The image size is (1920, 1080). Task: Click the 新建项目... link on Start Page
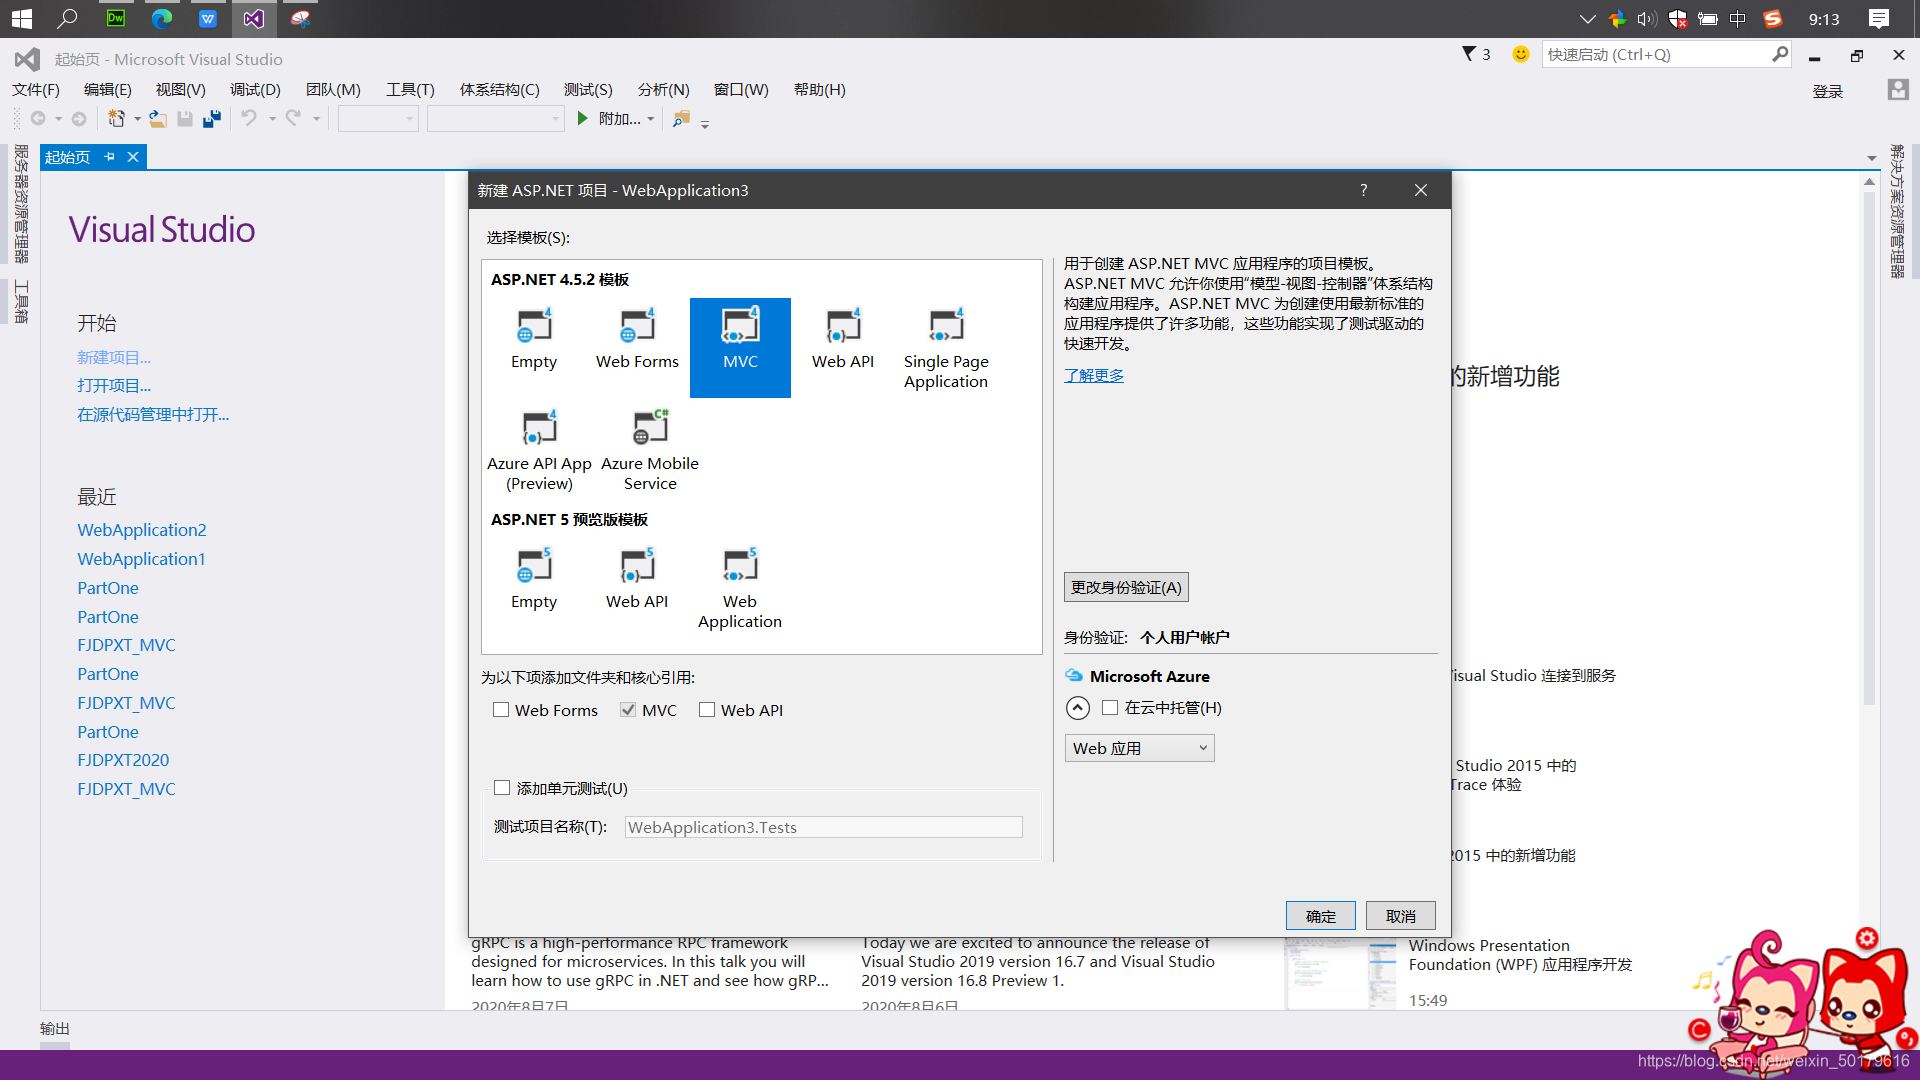tap(114, 357)
